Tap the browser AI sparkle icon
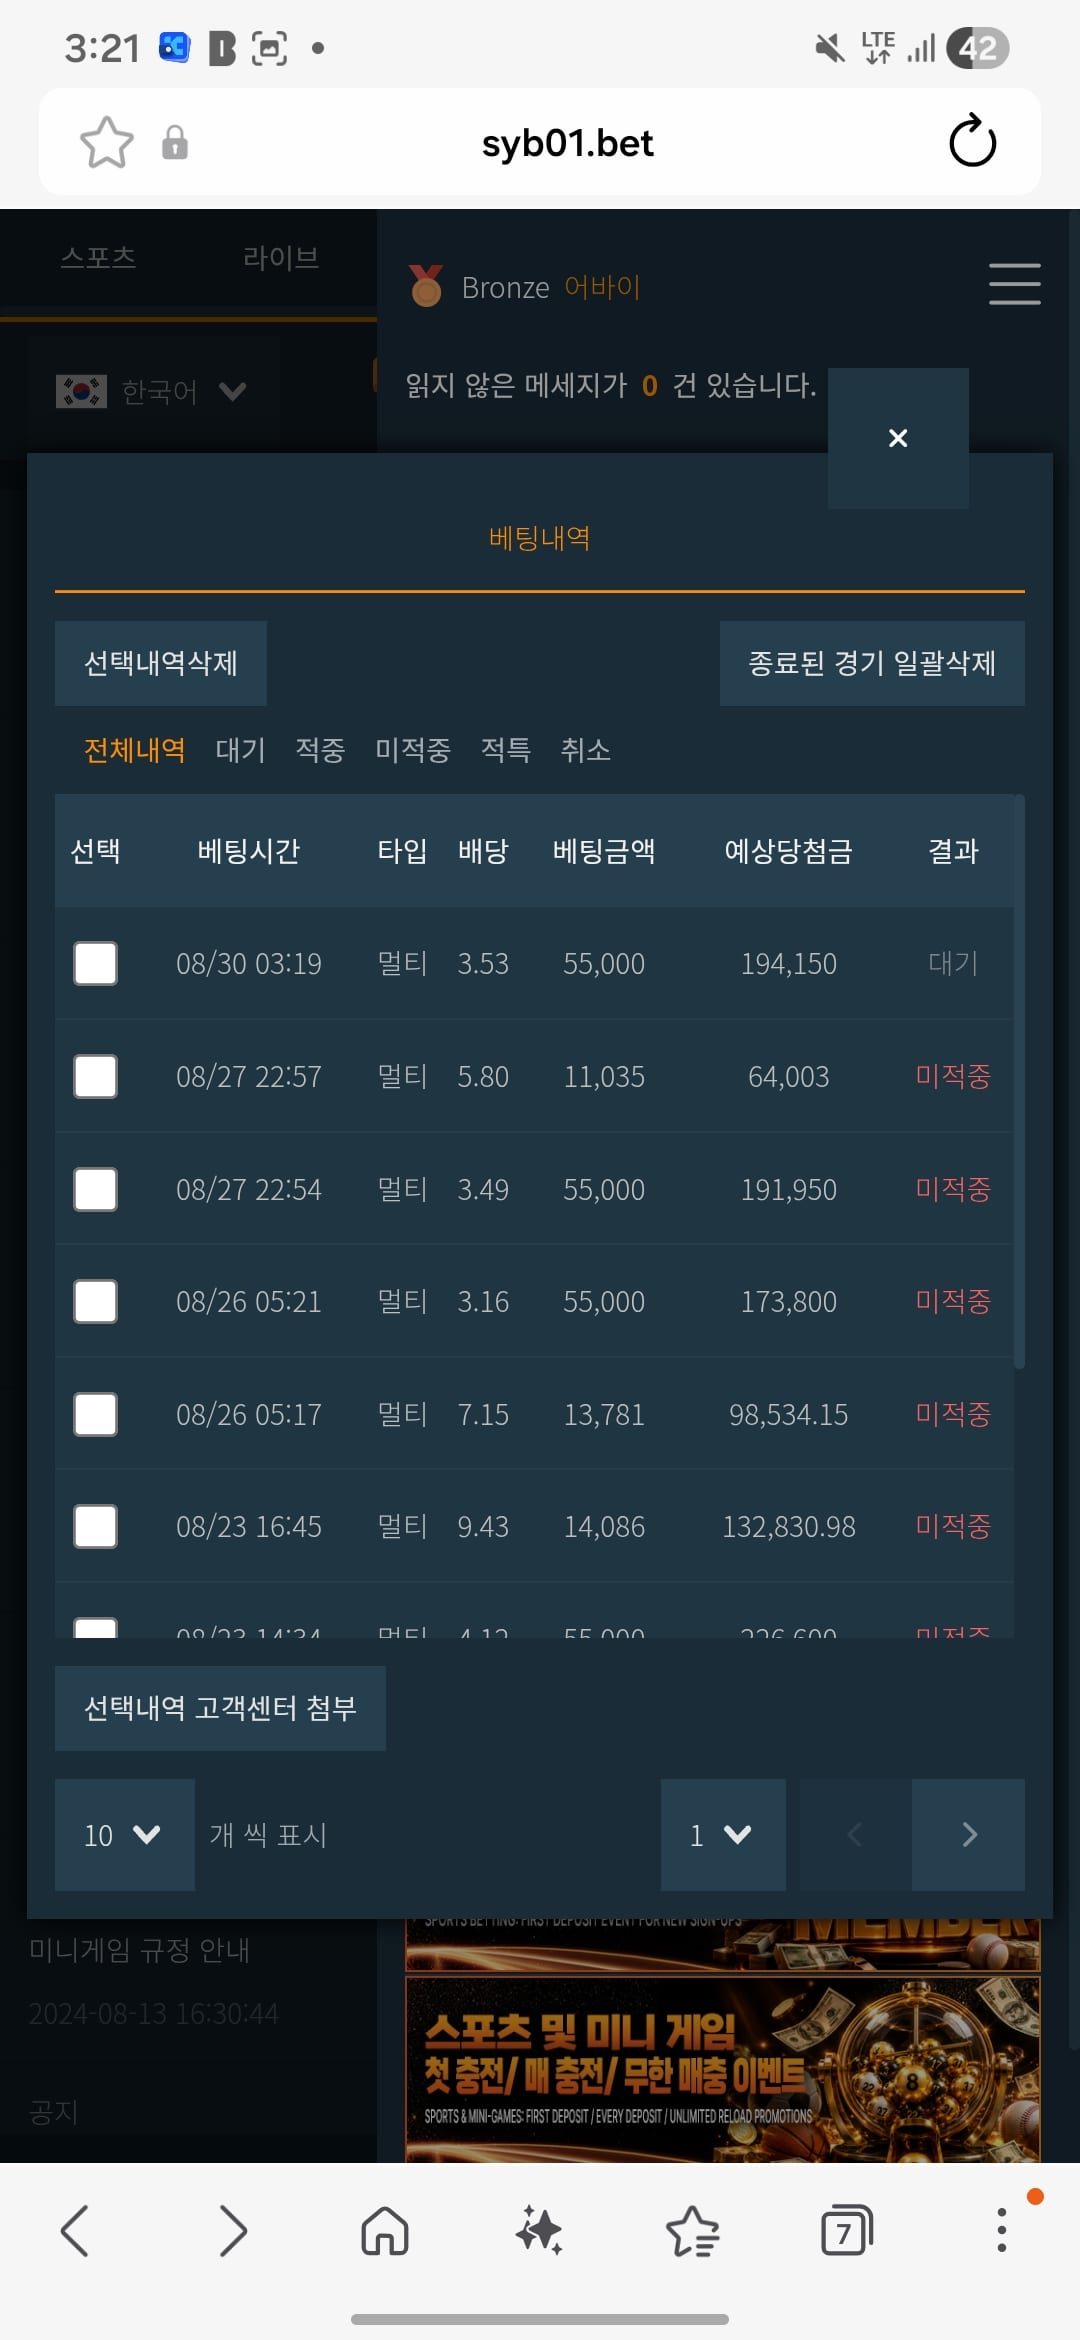Viewport: 1080px width, 2340px height. pos(539,2230)
